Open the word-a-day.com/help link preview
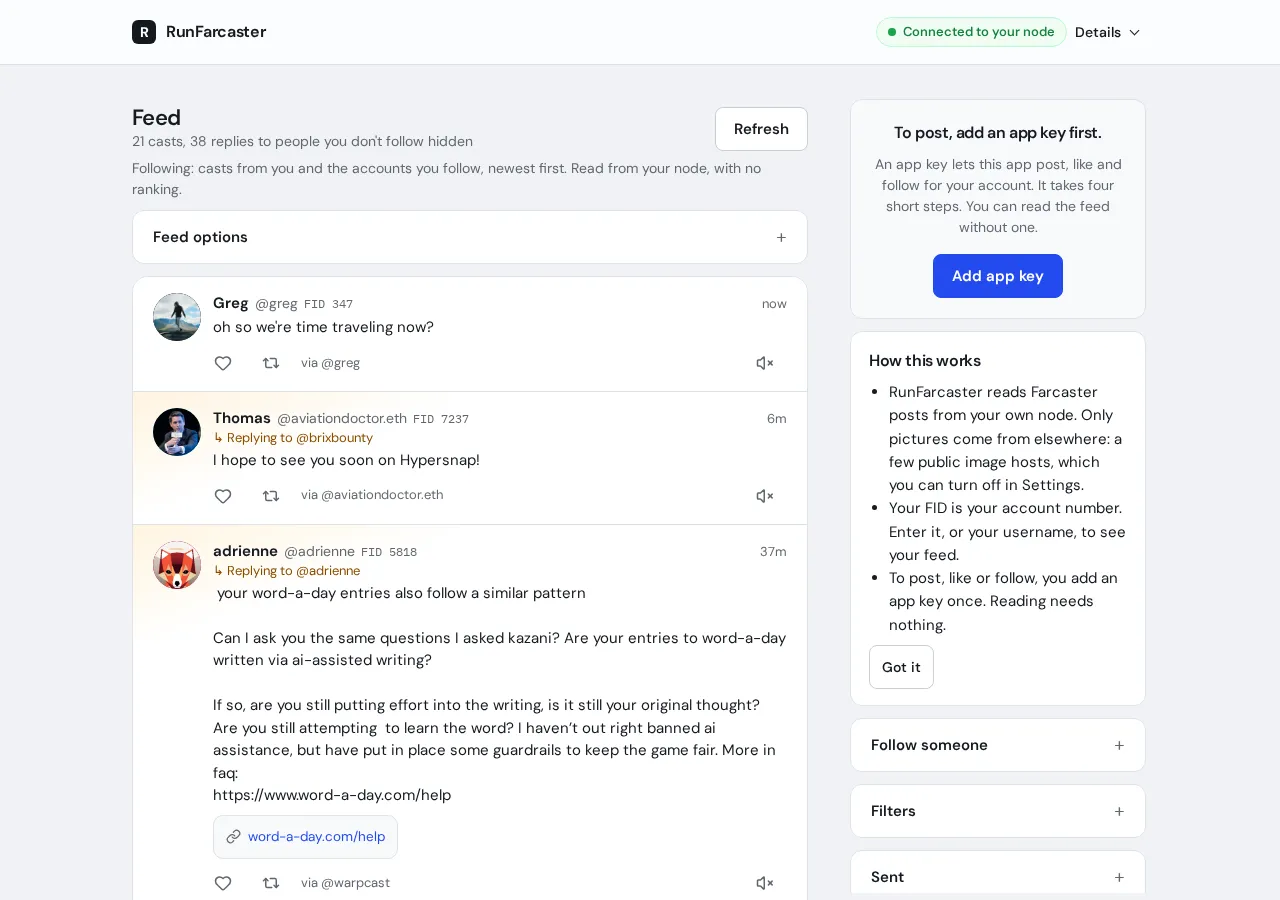 click(x=305, y=837)
